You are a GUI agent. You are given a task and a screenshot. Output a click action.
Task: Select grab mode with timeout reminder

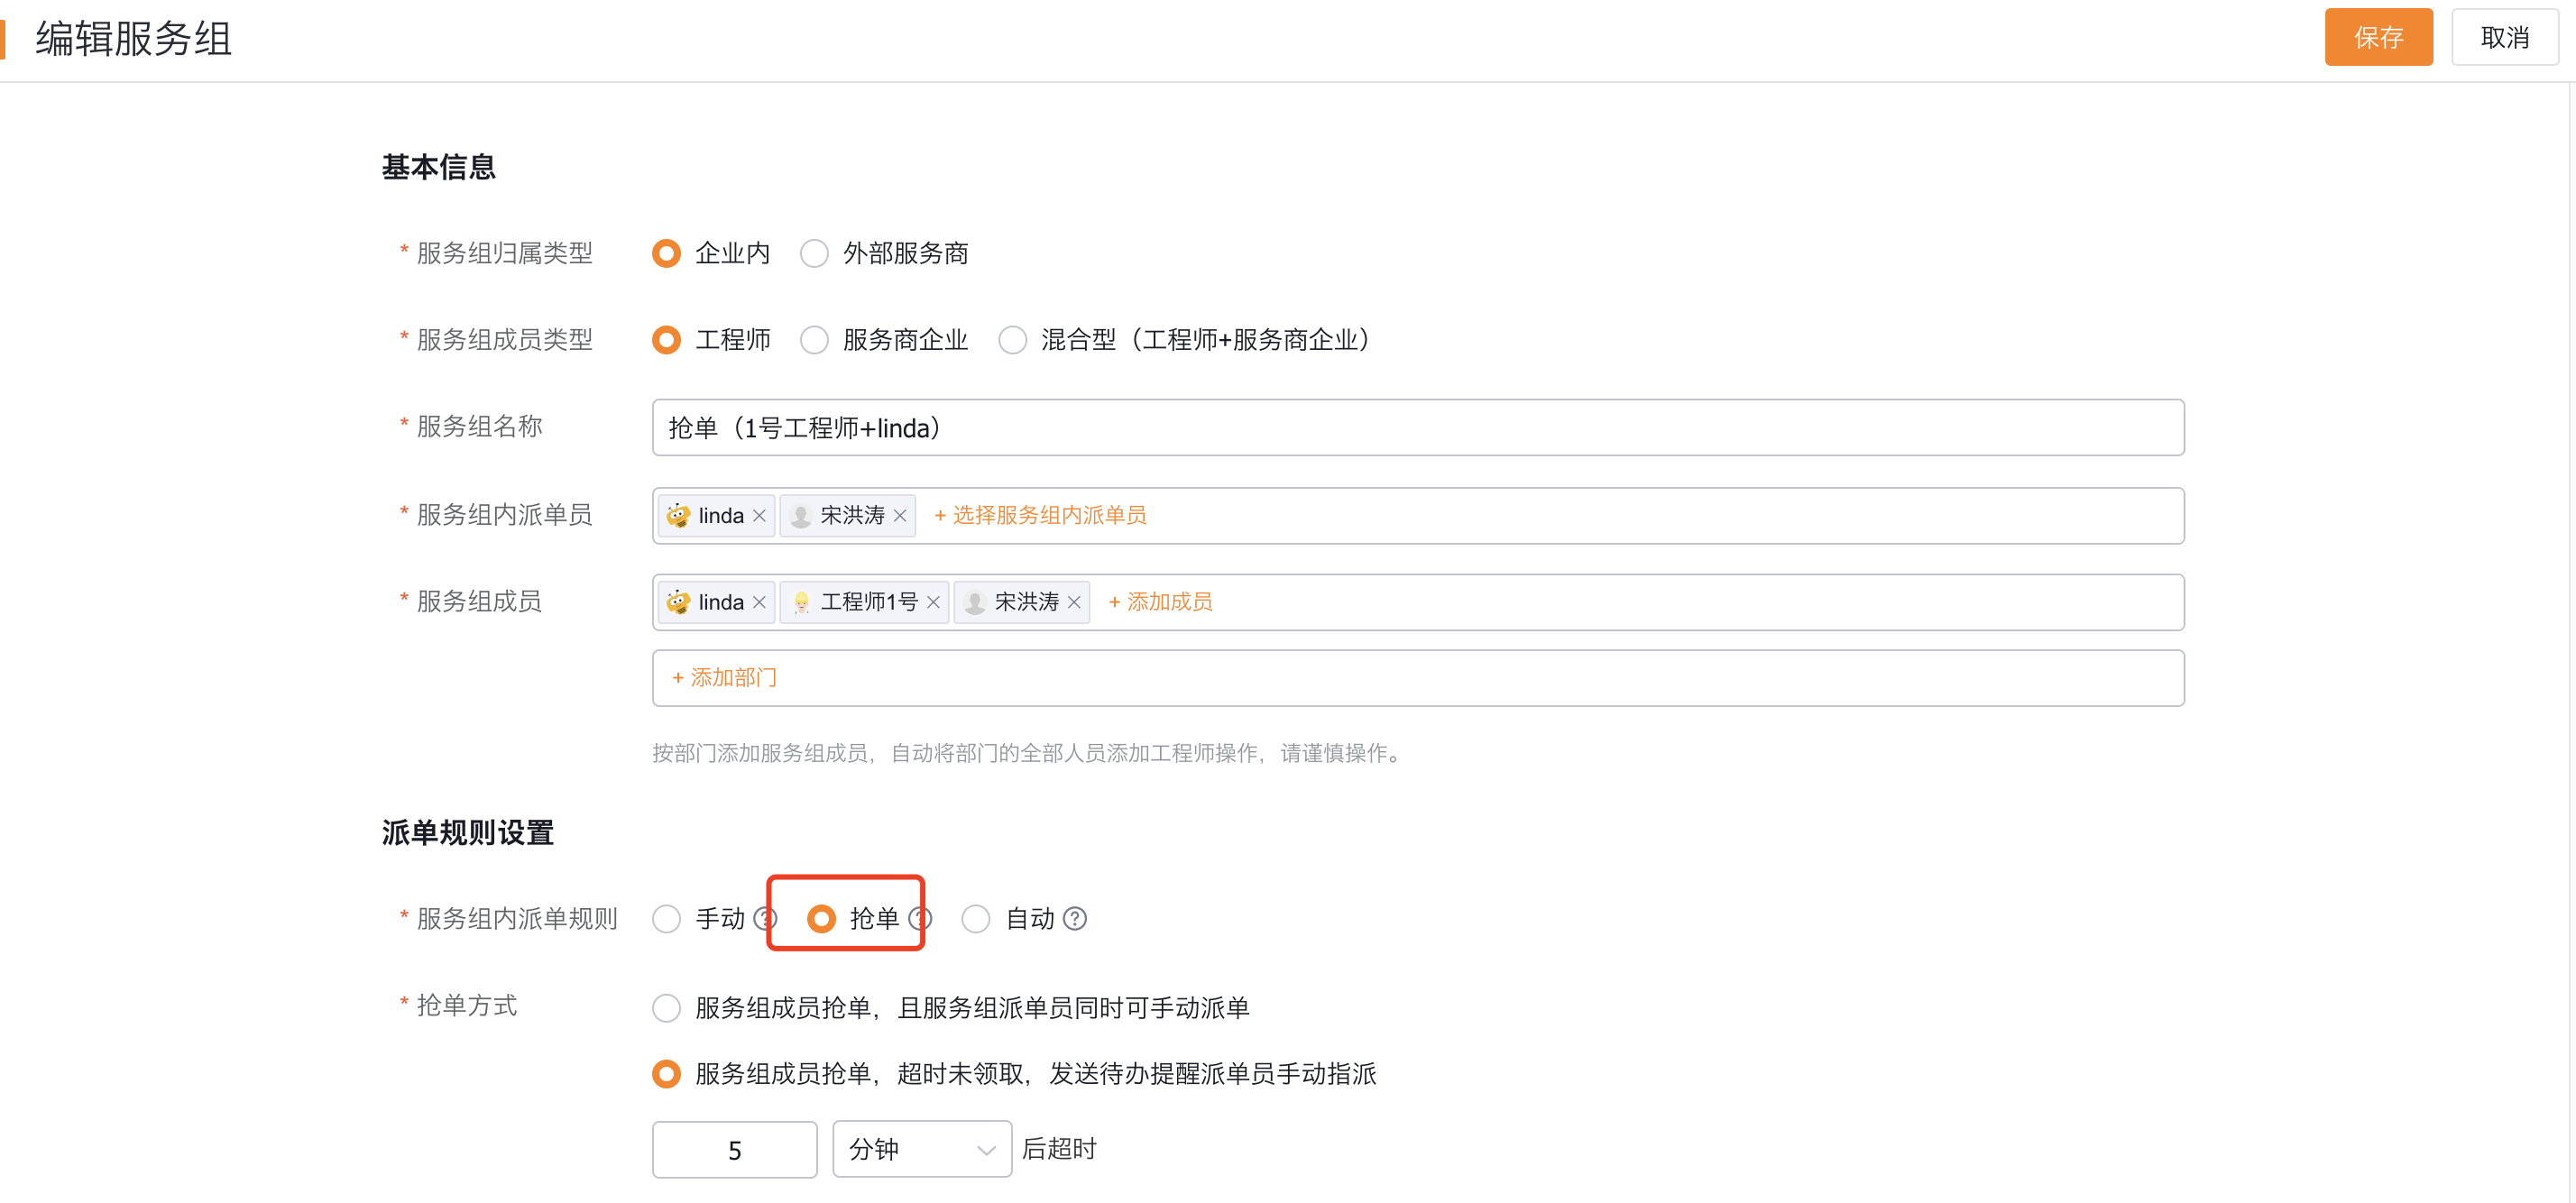click(666, 1073)
